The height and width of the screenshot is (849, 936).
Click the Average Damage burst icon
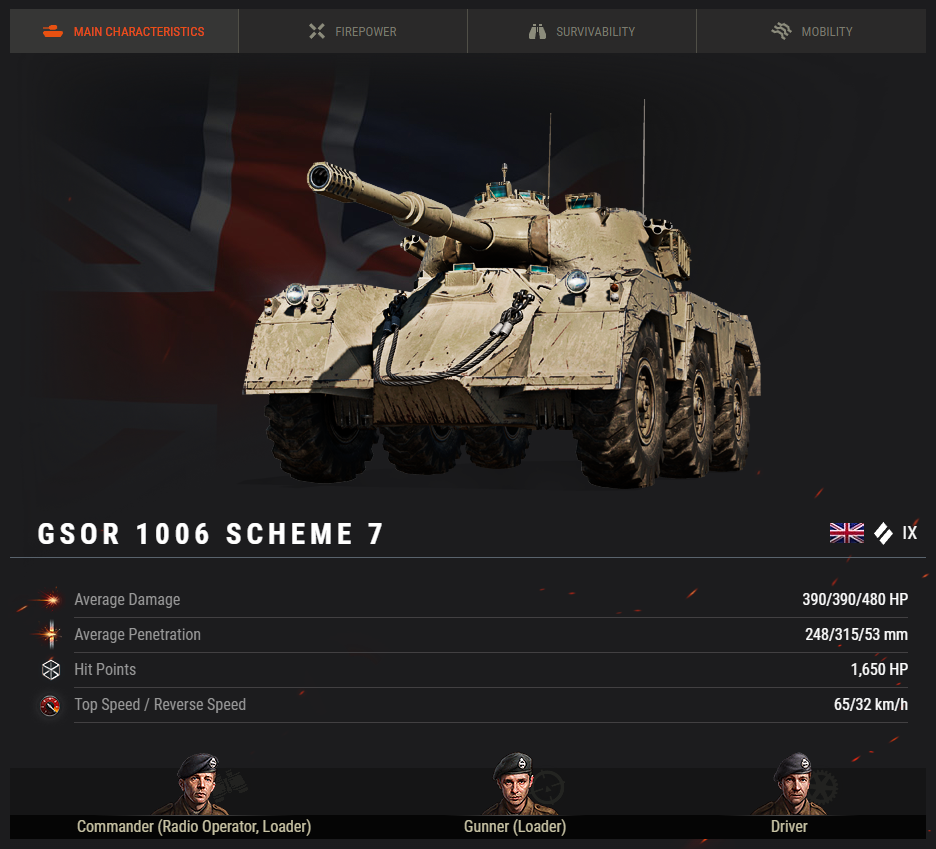[x=50, y=599]
